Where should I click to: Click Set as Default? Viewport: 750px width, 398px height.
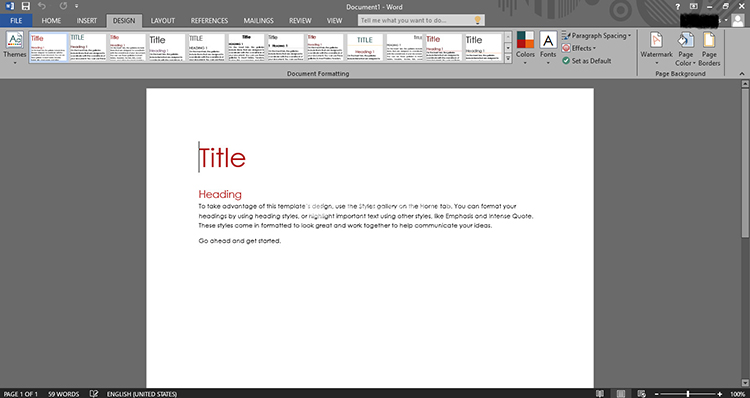point(586,61)
